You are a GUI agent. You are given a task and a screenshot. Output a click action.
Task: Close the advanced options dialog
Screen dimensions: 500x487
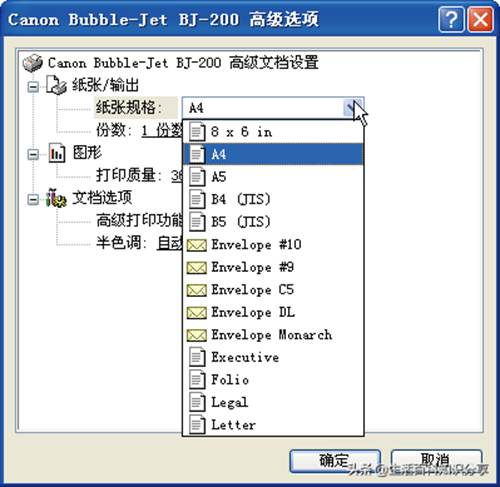click(480, 20)
